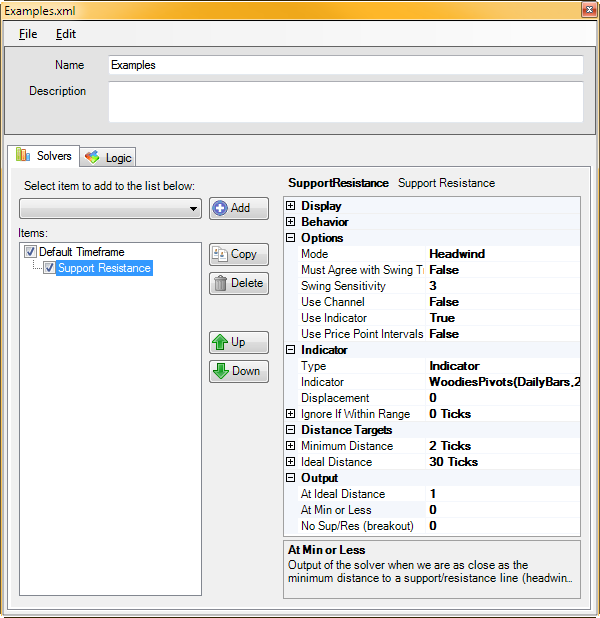
Task: Click the No Sup/Res (breakout) value 0
Action: point(433,526)
